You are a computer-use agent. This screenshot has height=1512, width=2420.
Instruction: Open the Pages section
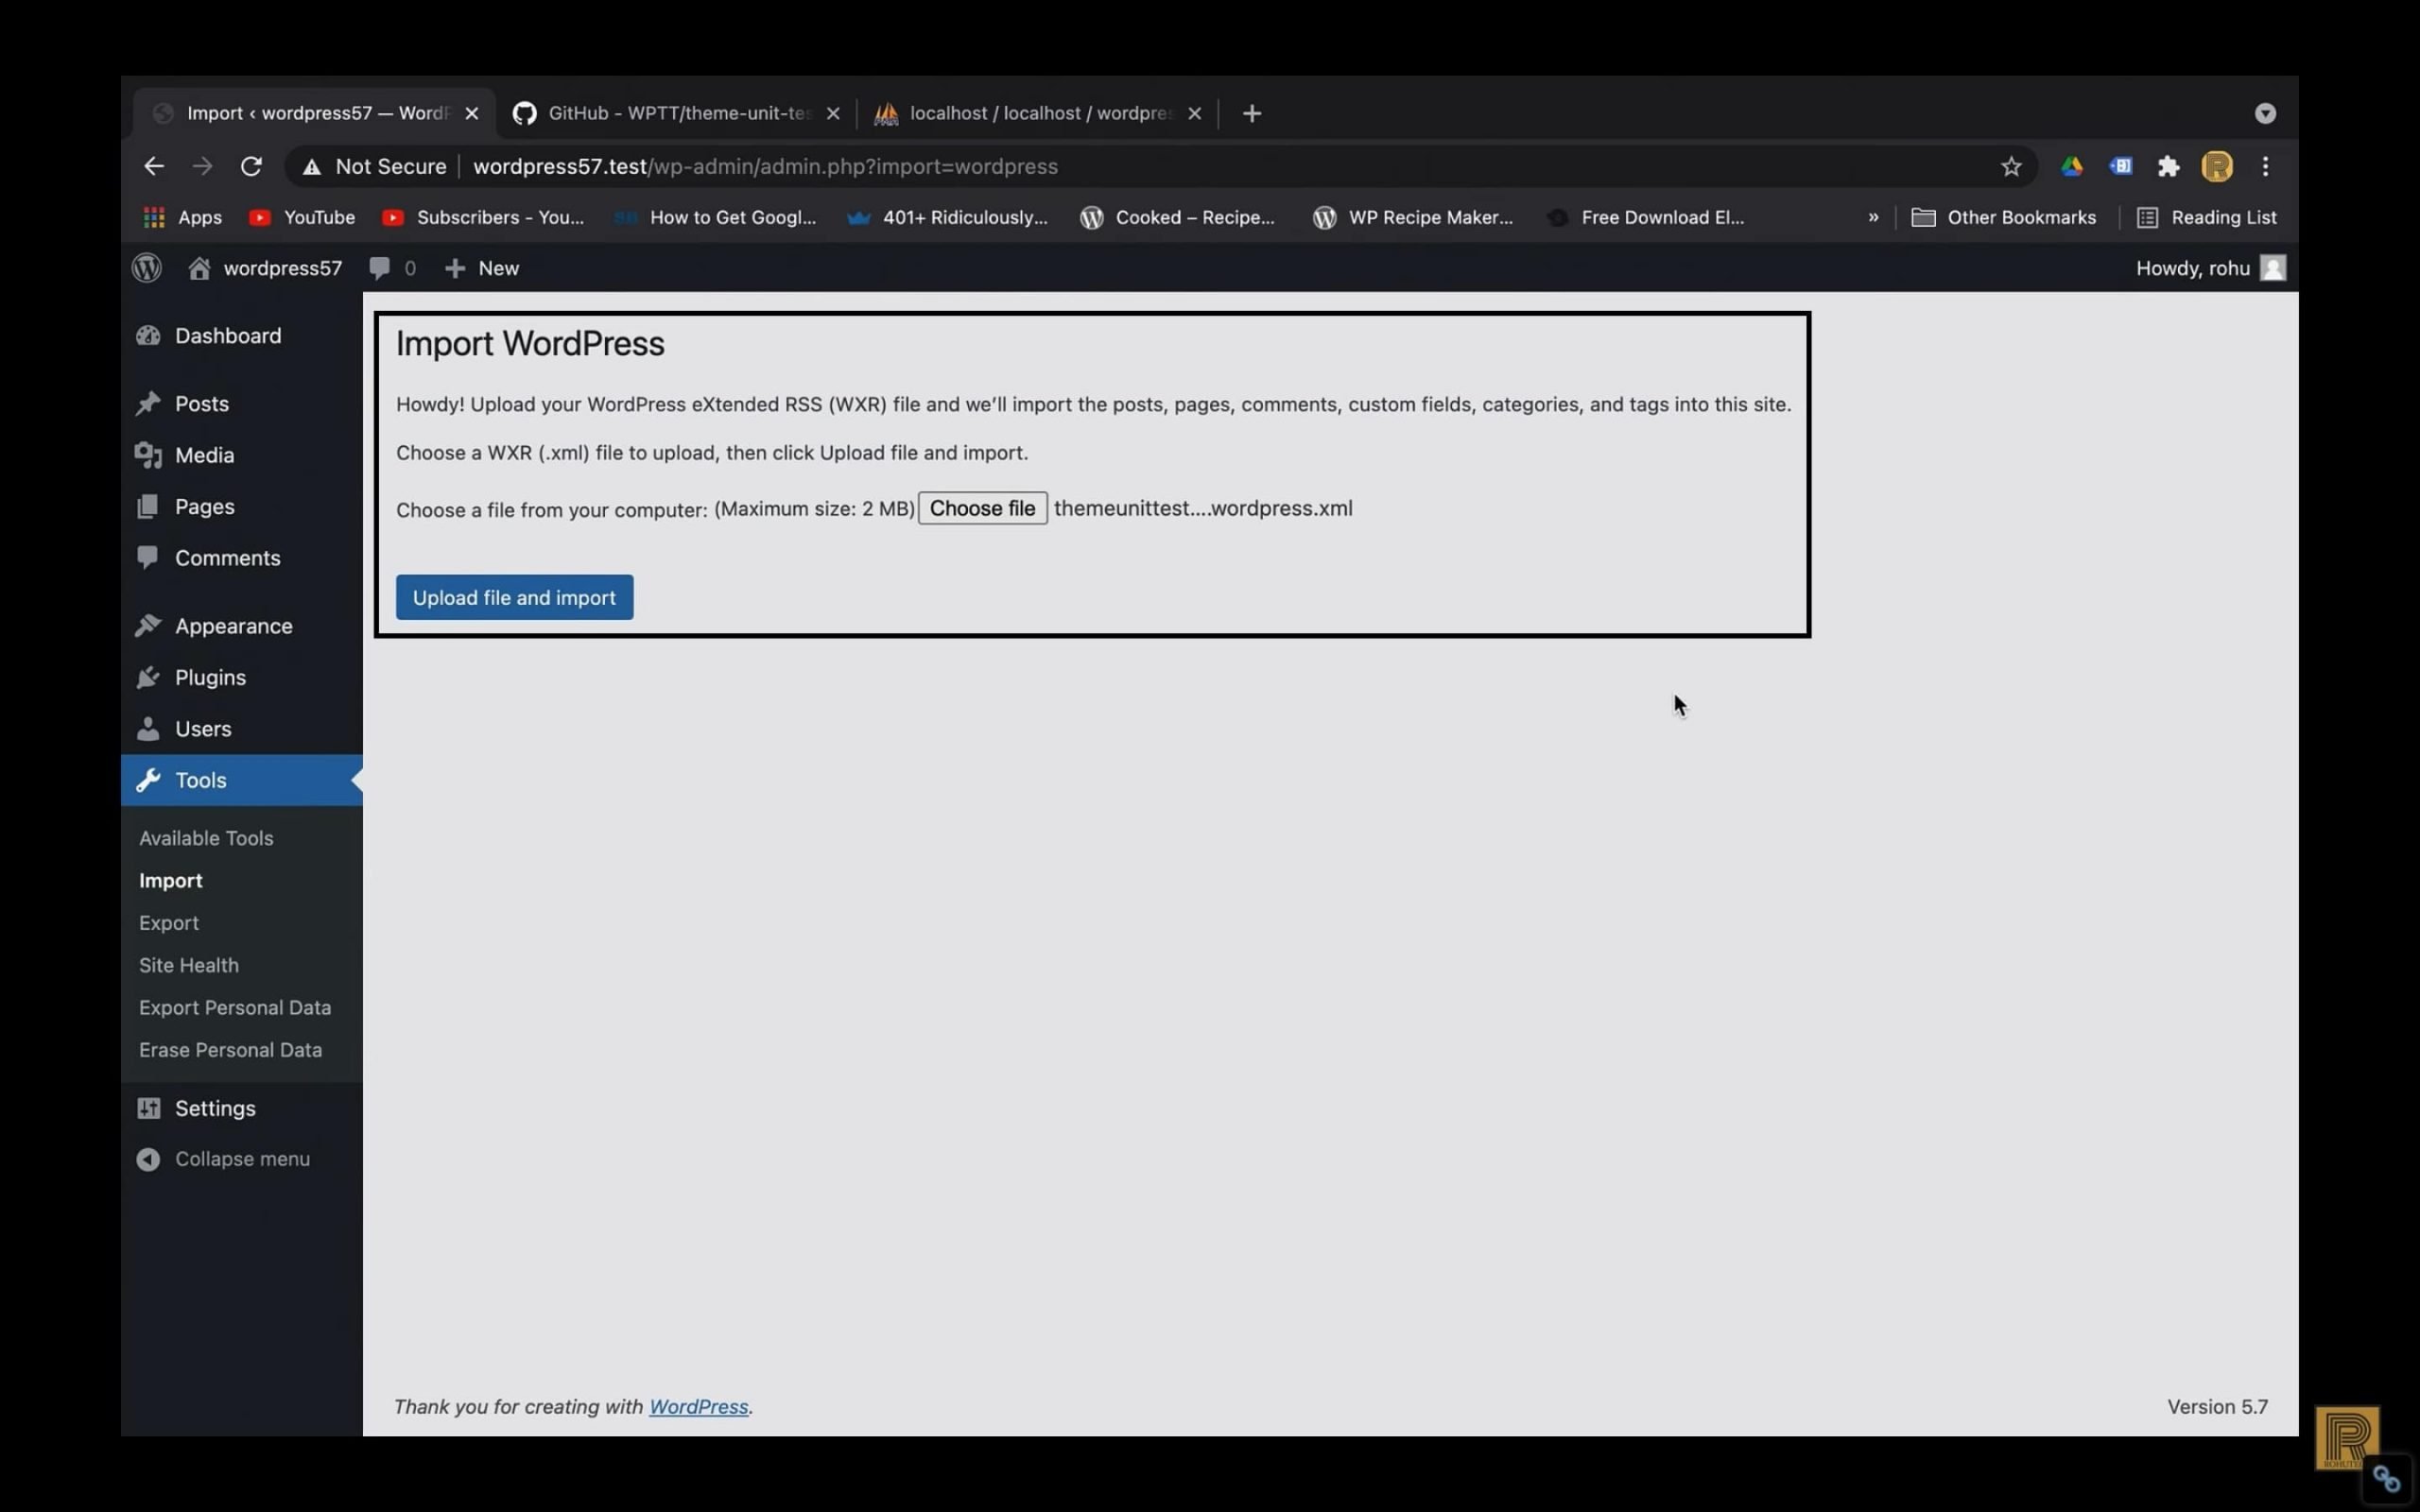tap(204, 506)
